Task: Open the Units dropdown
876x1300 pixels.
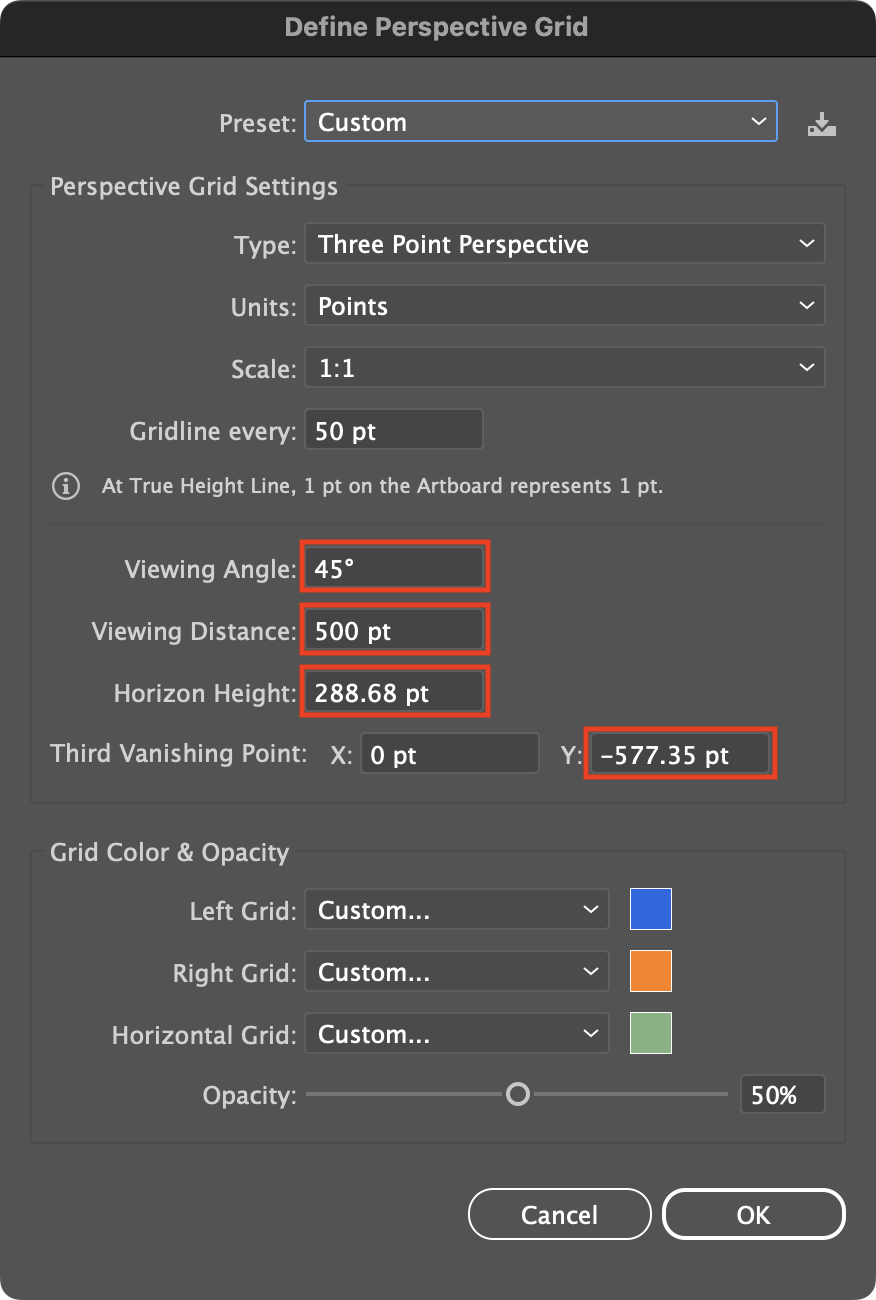Action: pyautogui.click(x=564, y=306)
